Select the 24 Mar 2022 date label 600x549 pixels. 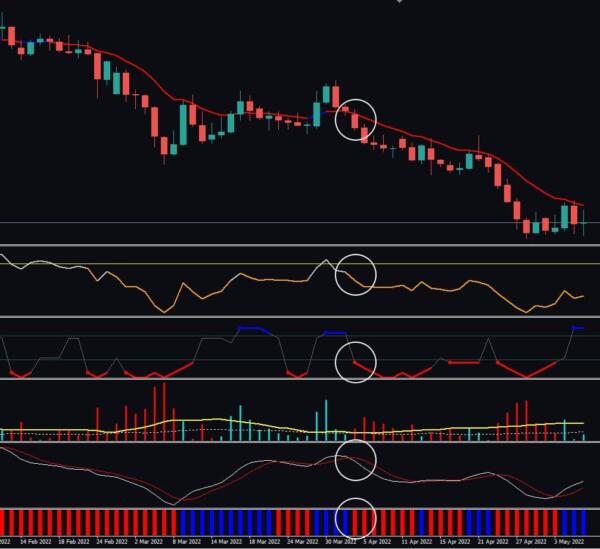click(x=303, y=542)
